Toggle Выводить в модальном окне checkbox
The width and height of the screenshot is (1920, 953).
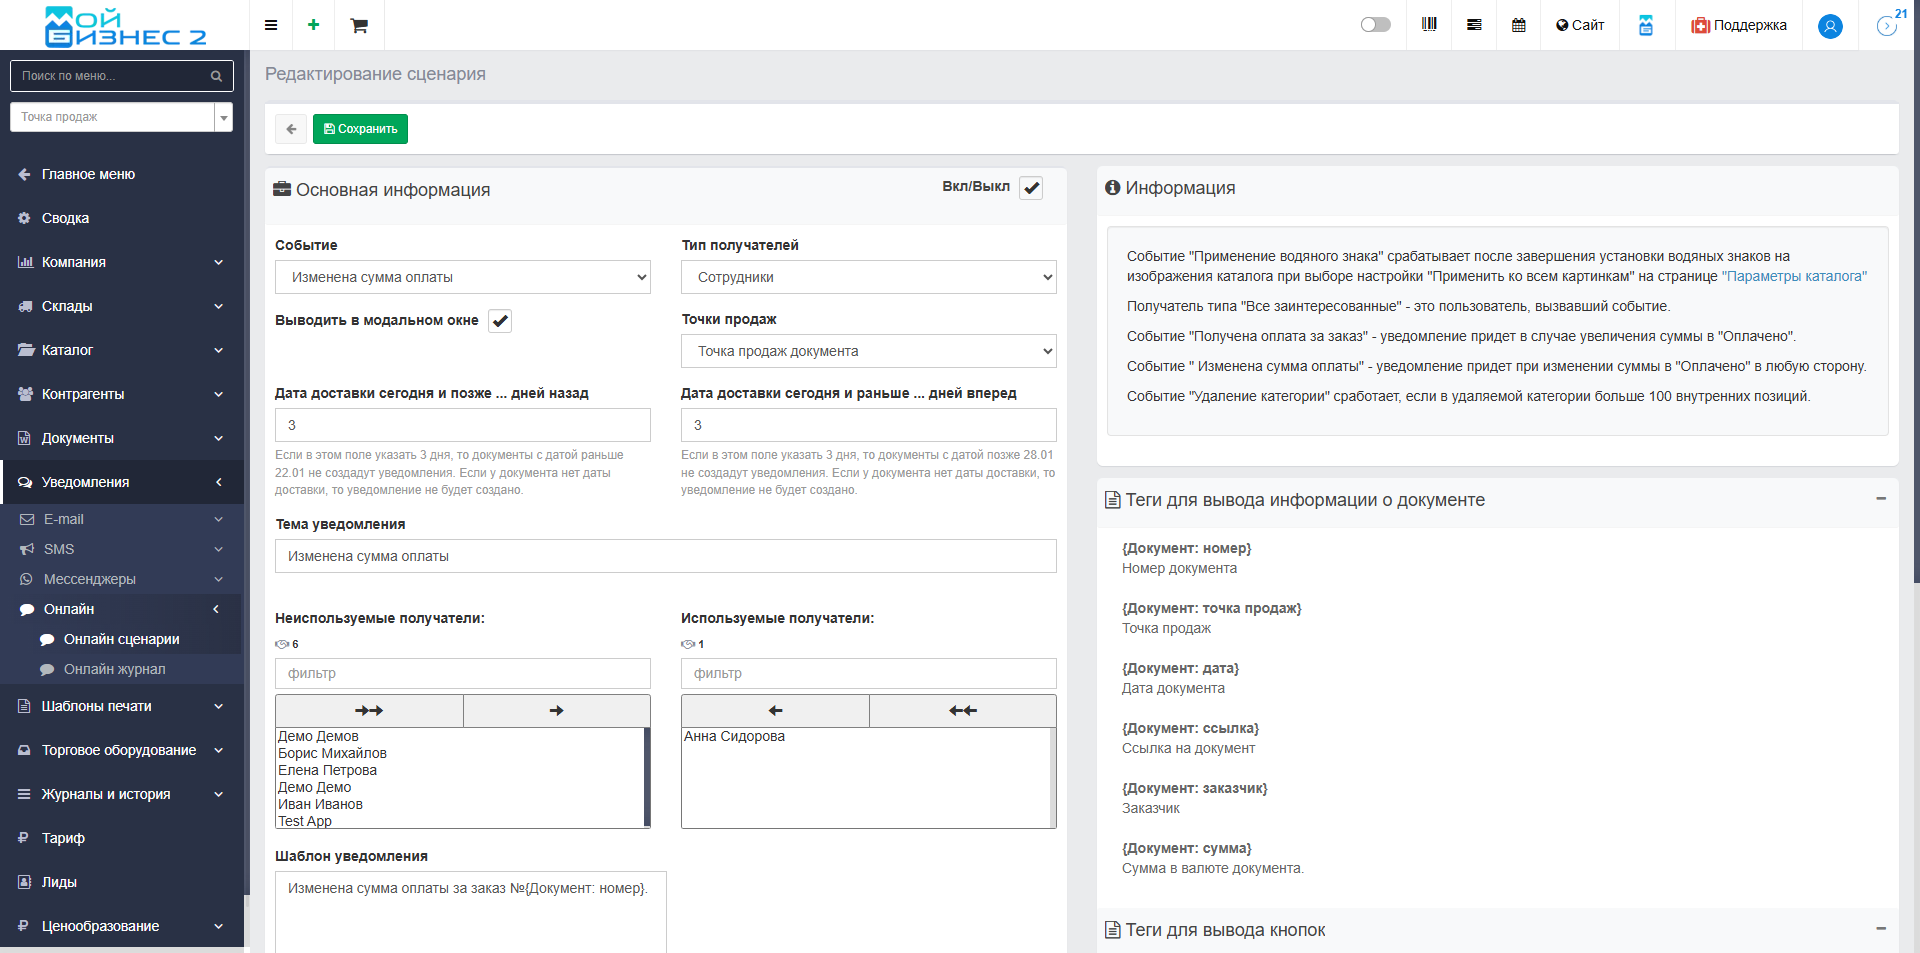pyautogui.click(x=500, y=321)
